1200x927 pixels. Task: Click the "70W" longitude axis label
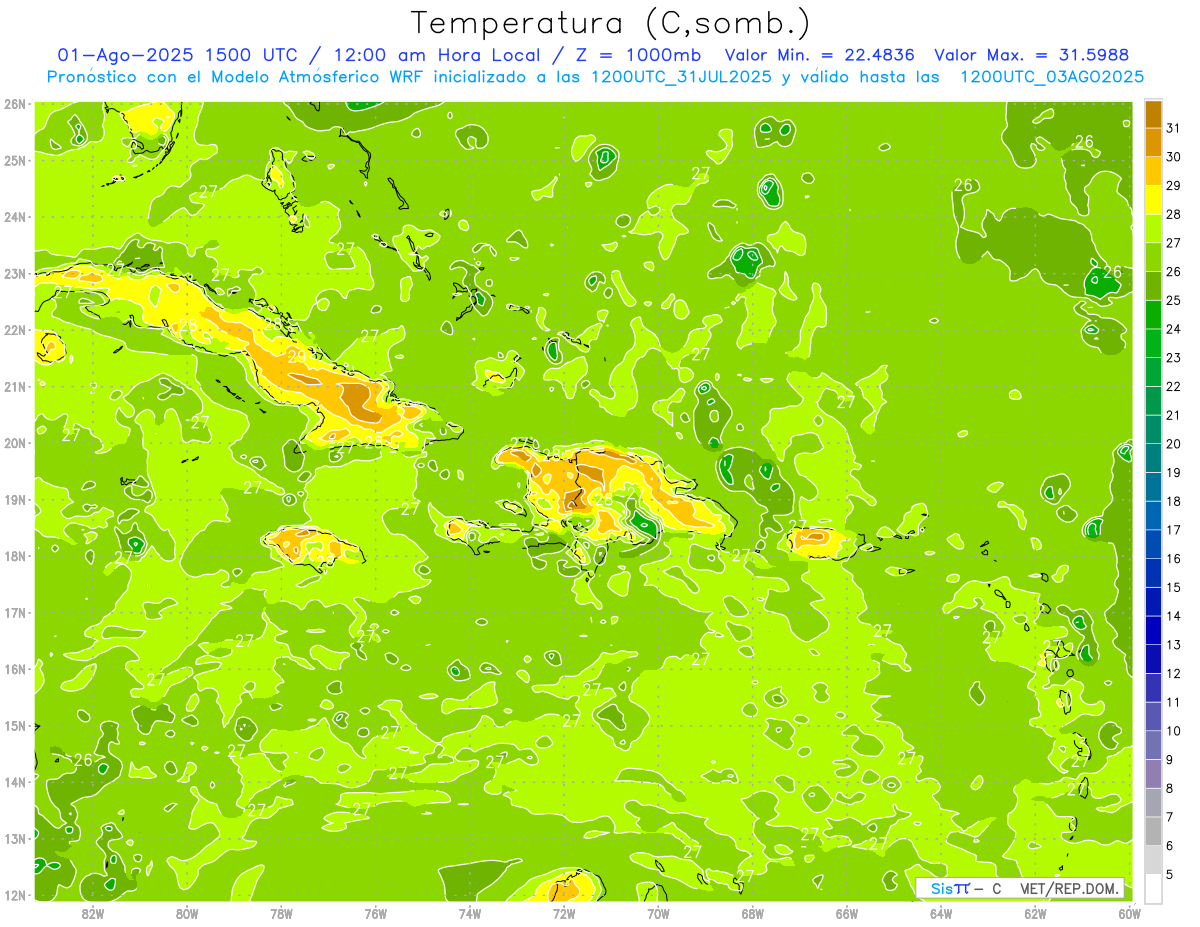[x=658, y=912]
